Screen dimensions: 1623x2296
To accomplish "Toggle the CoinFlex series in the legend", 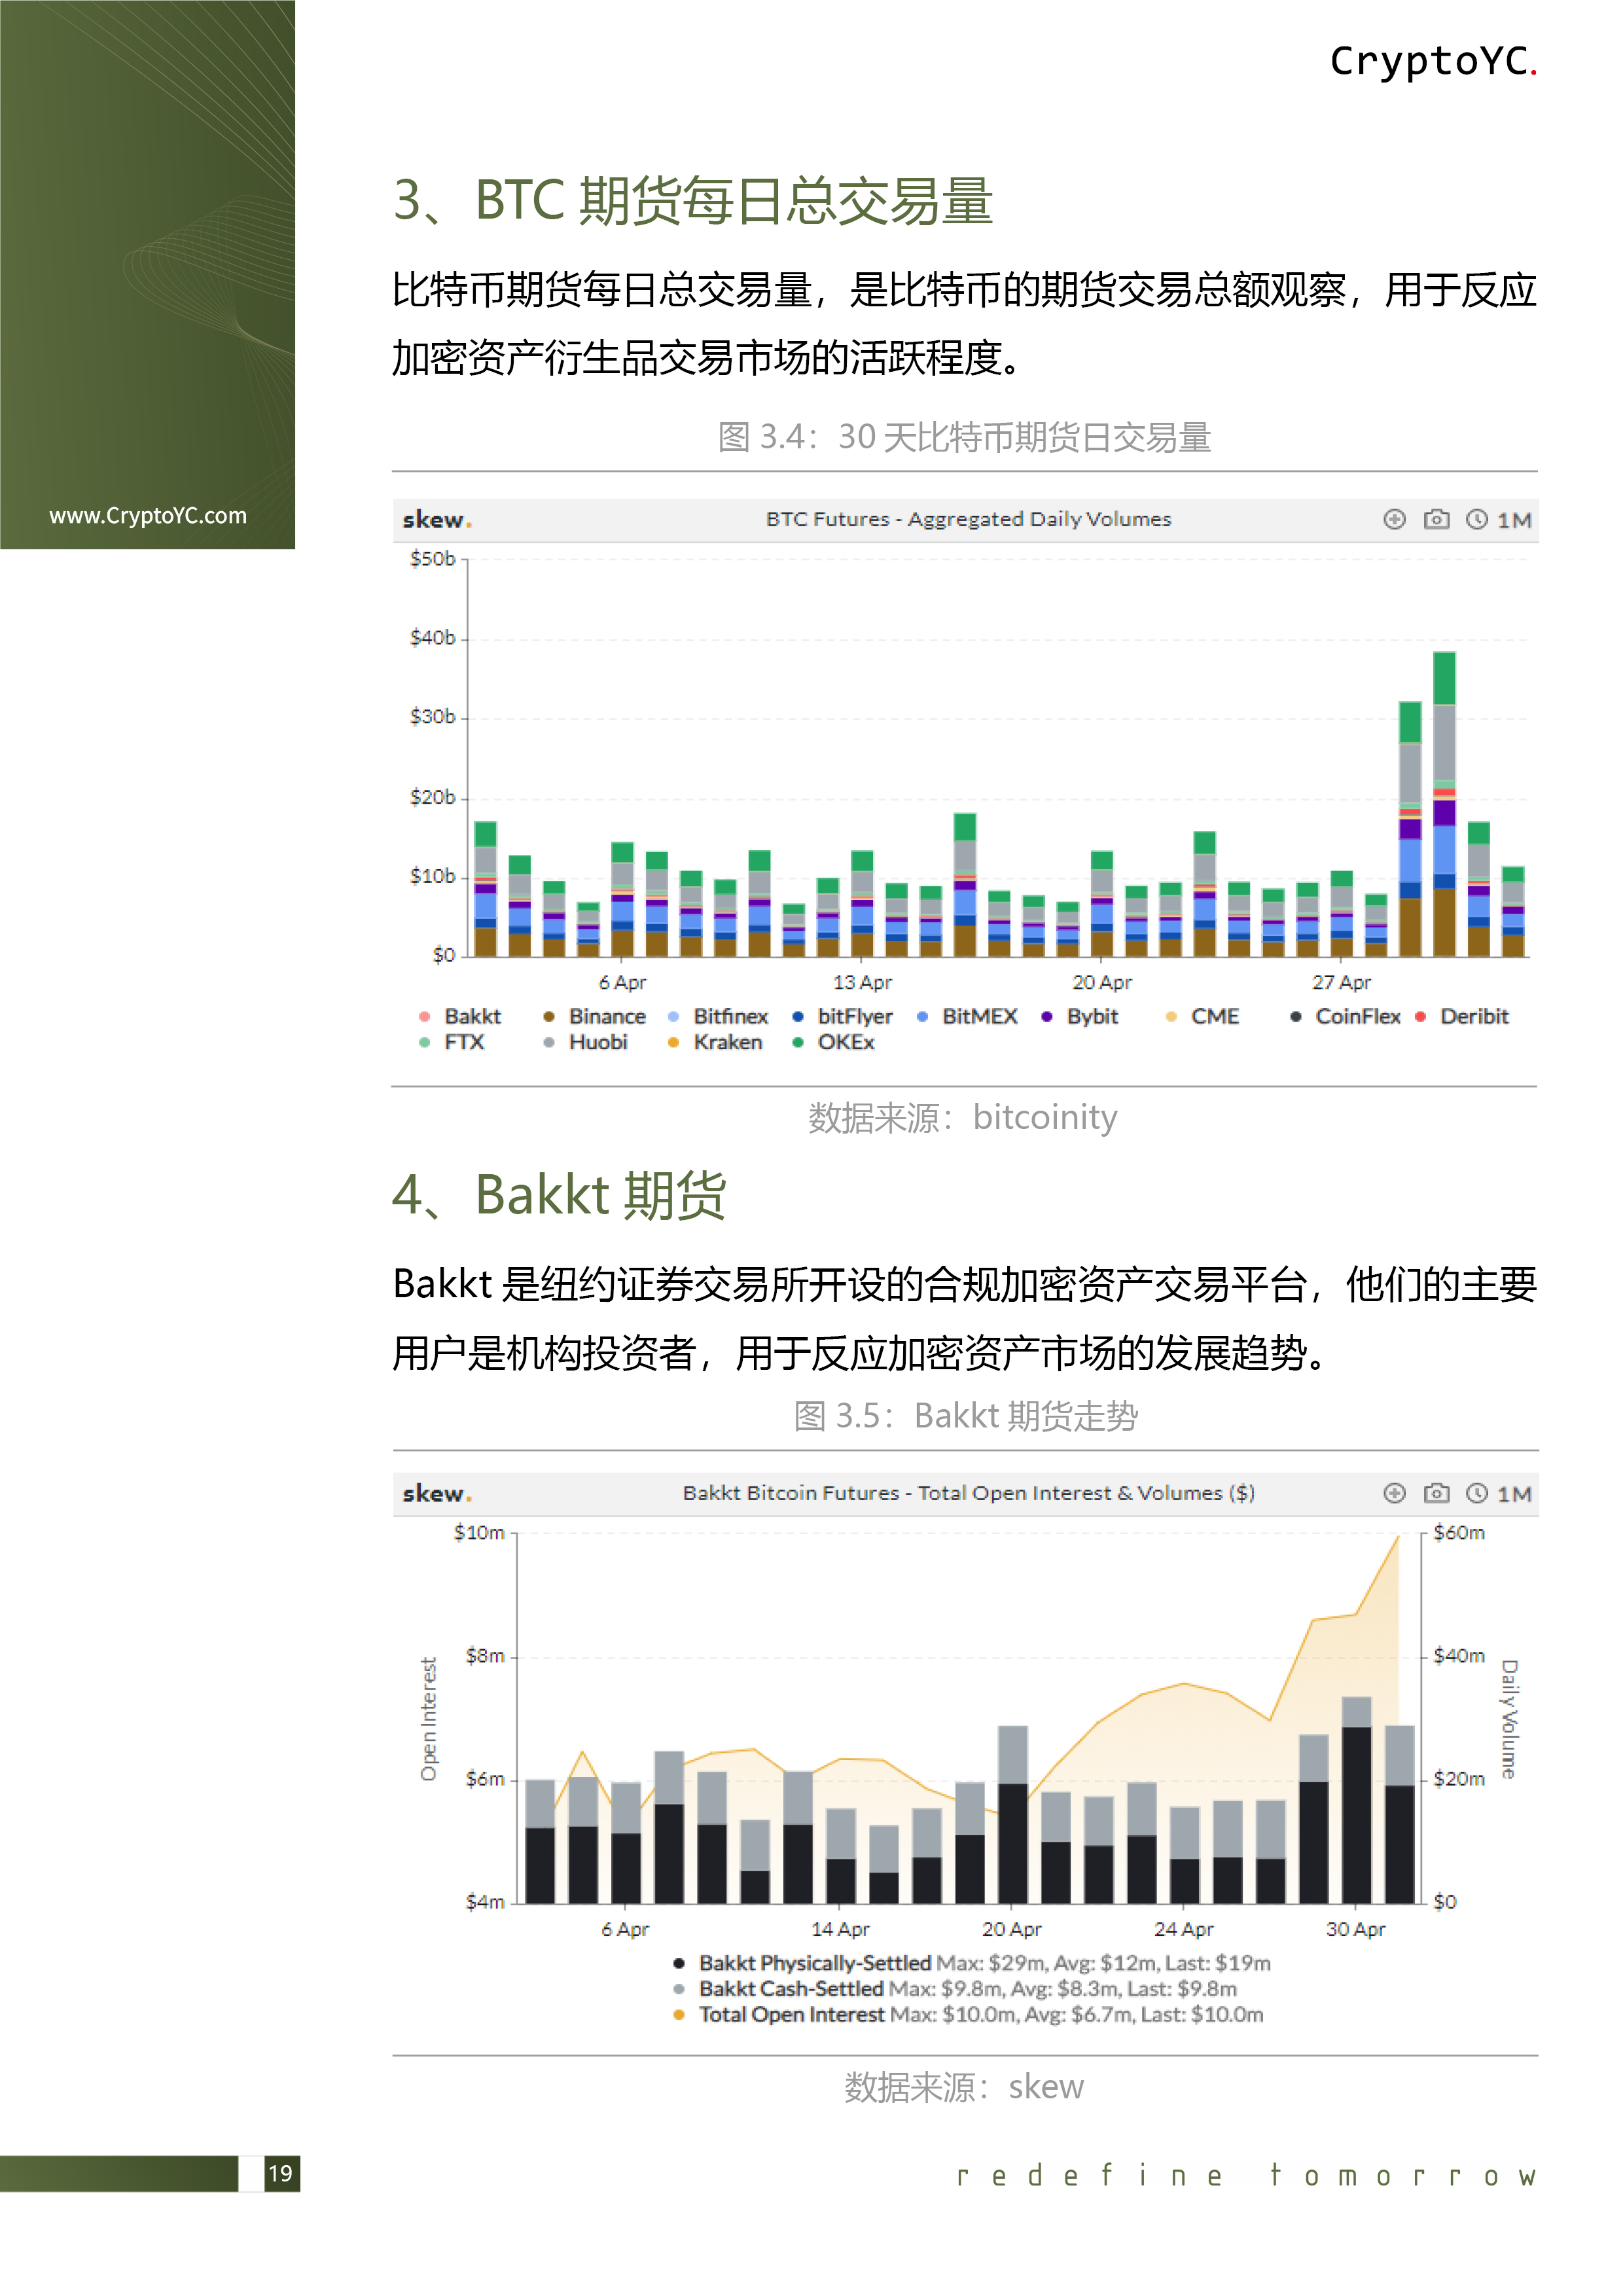I will click(x=1346, y=1016).
